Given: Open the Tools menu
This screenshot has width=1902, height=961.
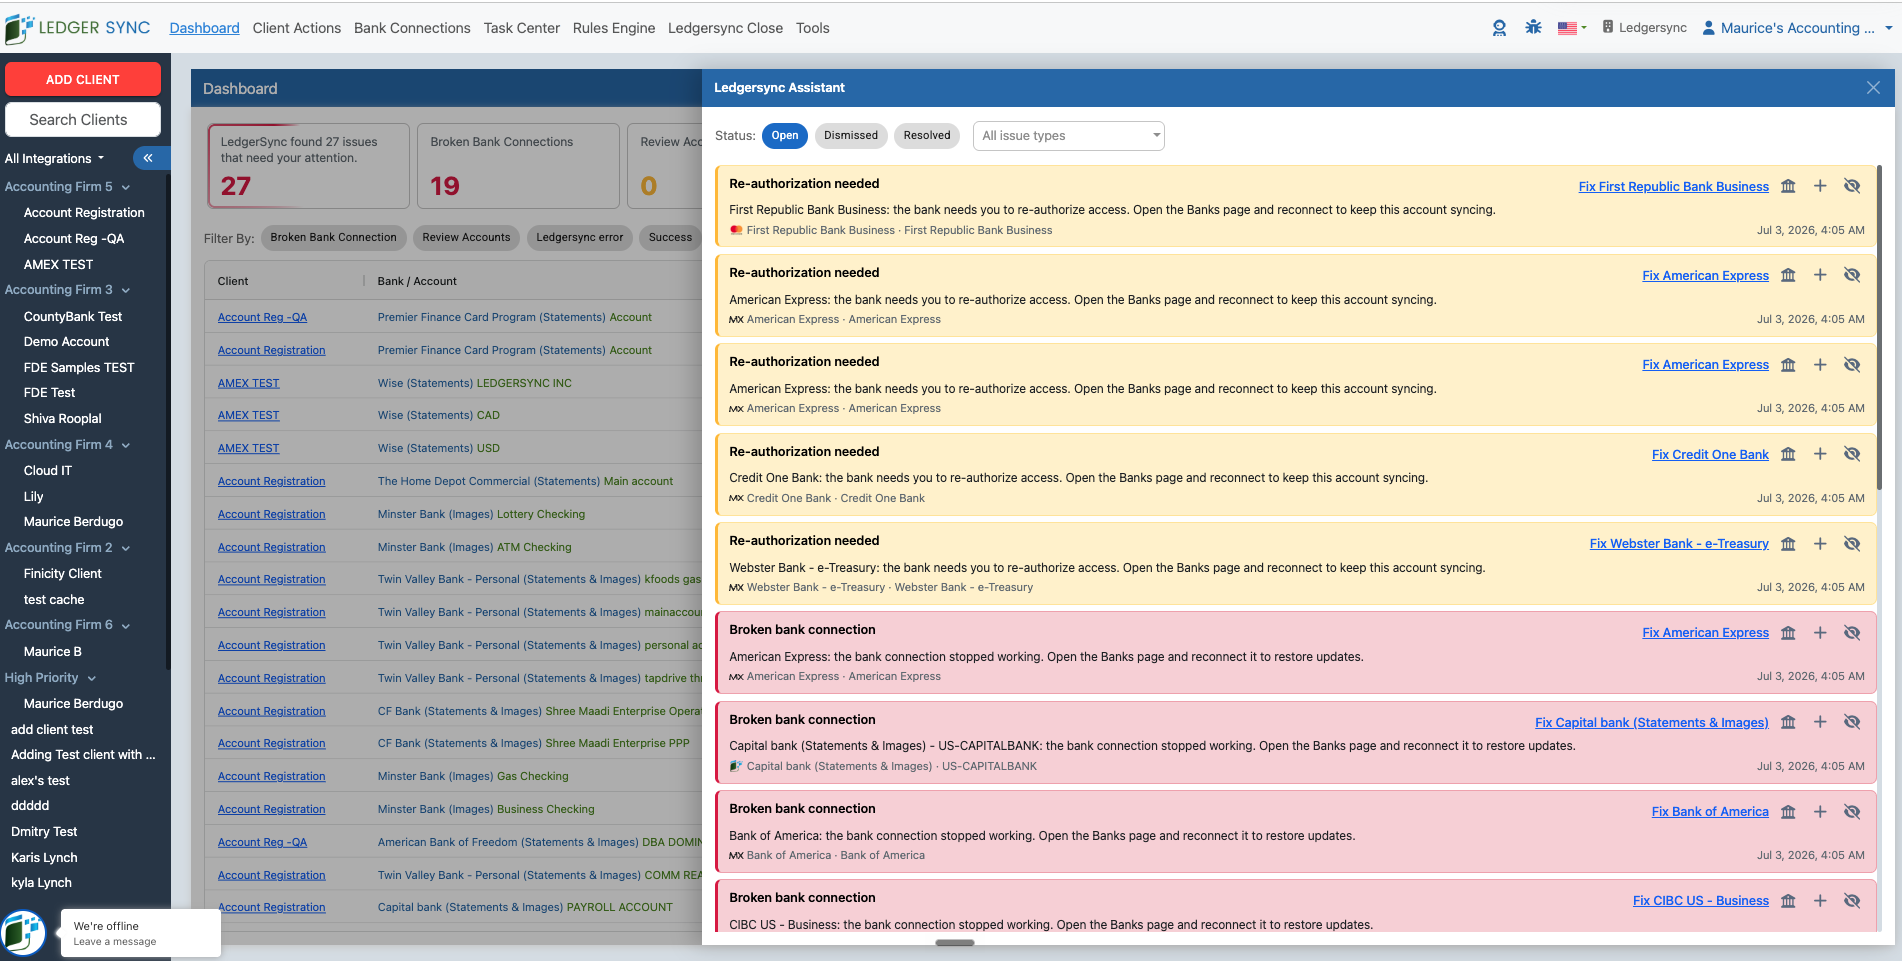Looking at the screenshot, I should click(x=813, y=28).
